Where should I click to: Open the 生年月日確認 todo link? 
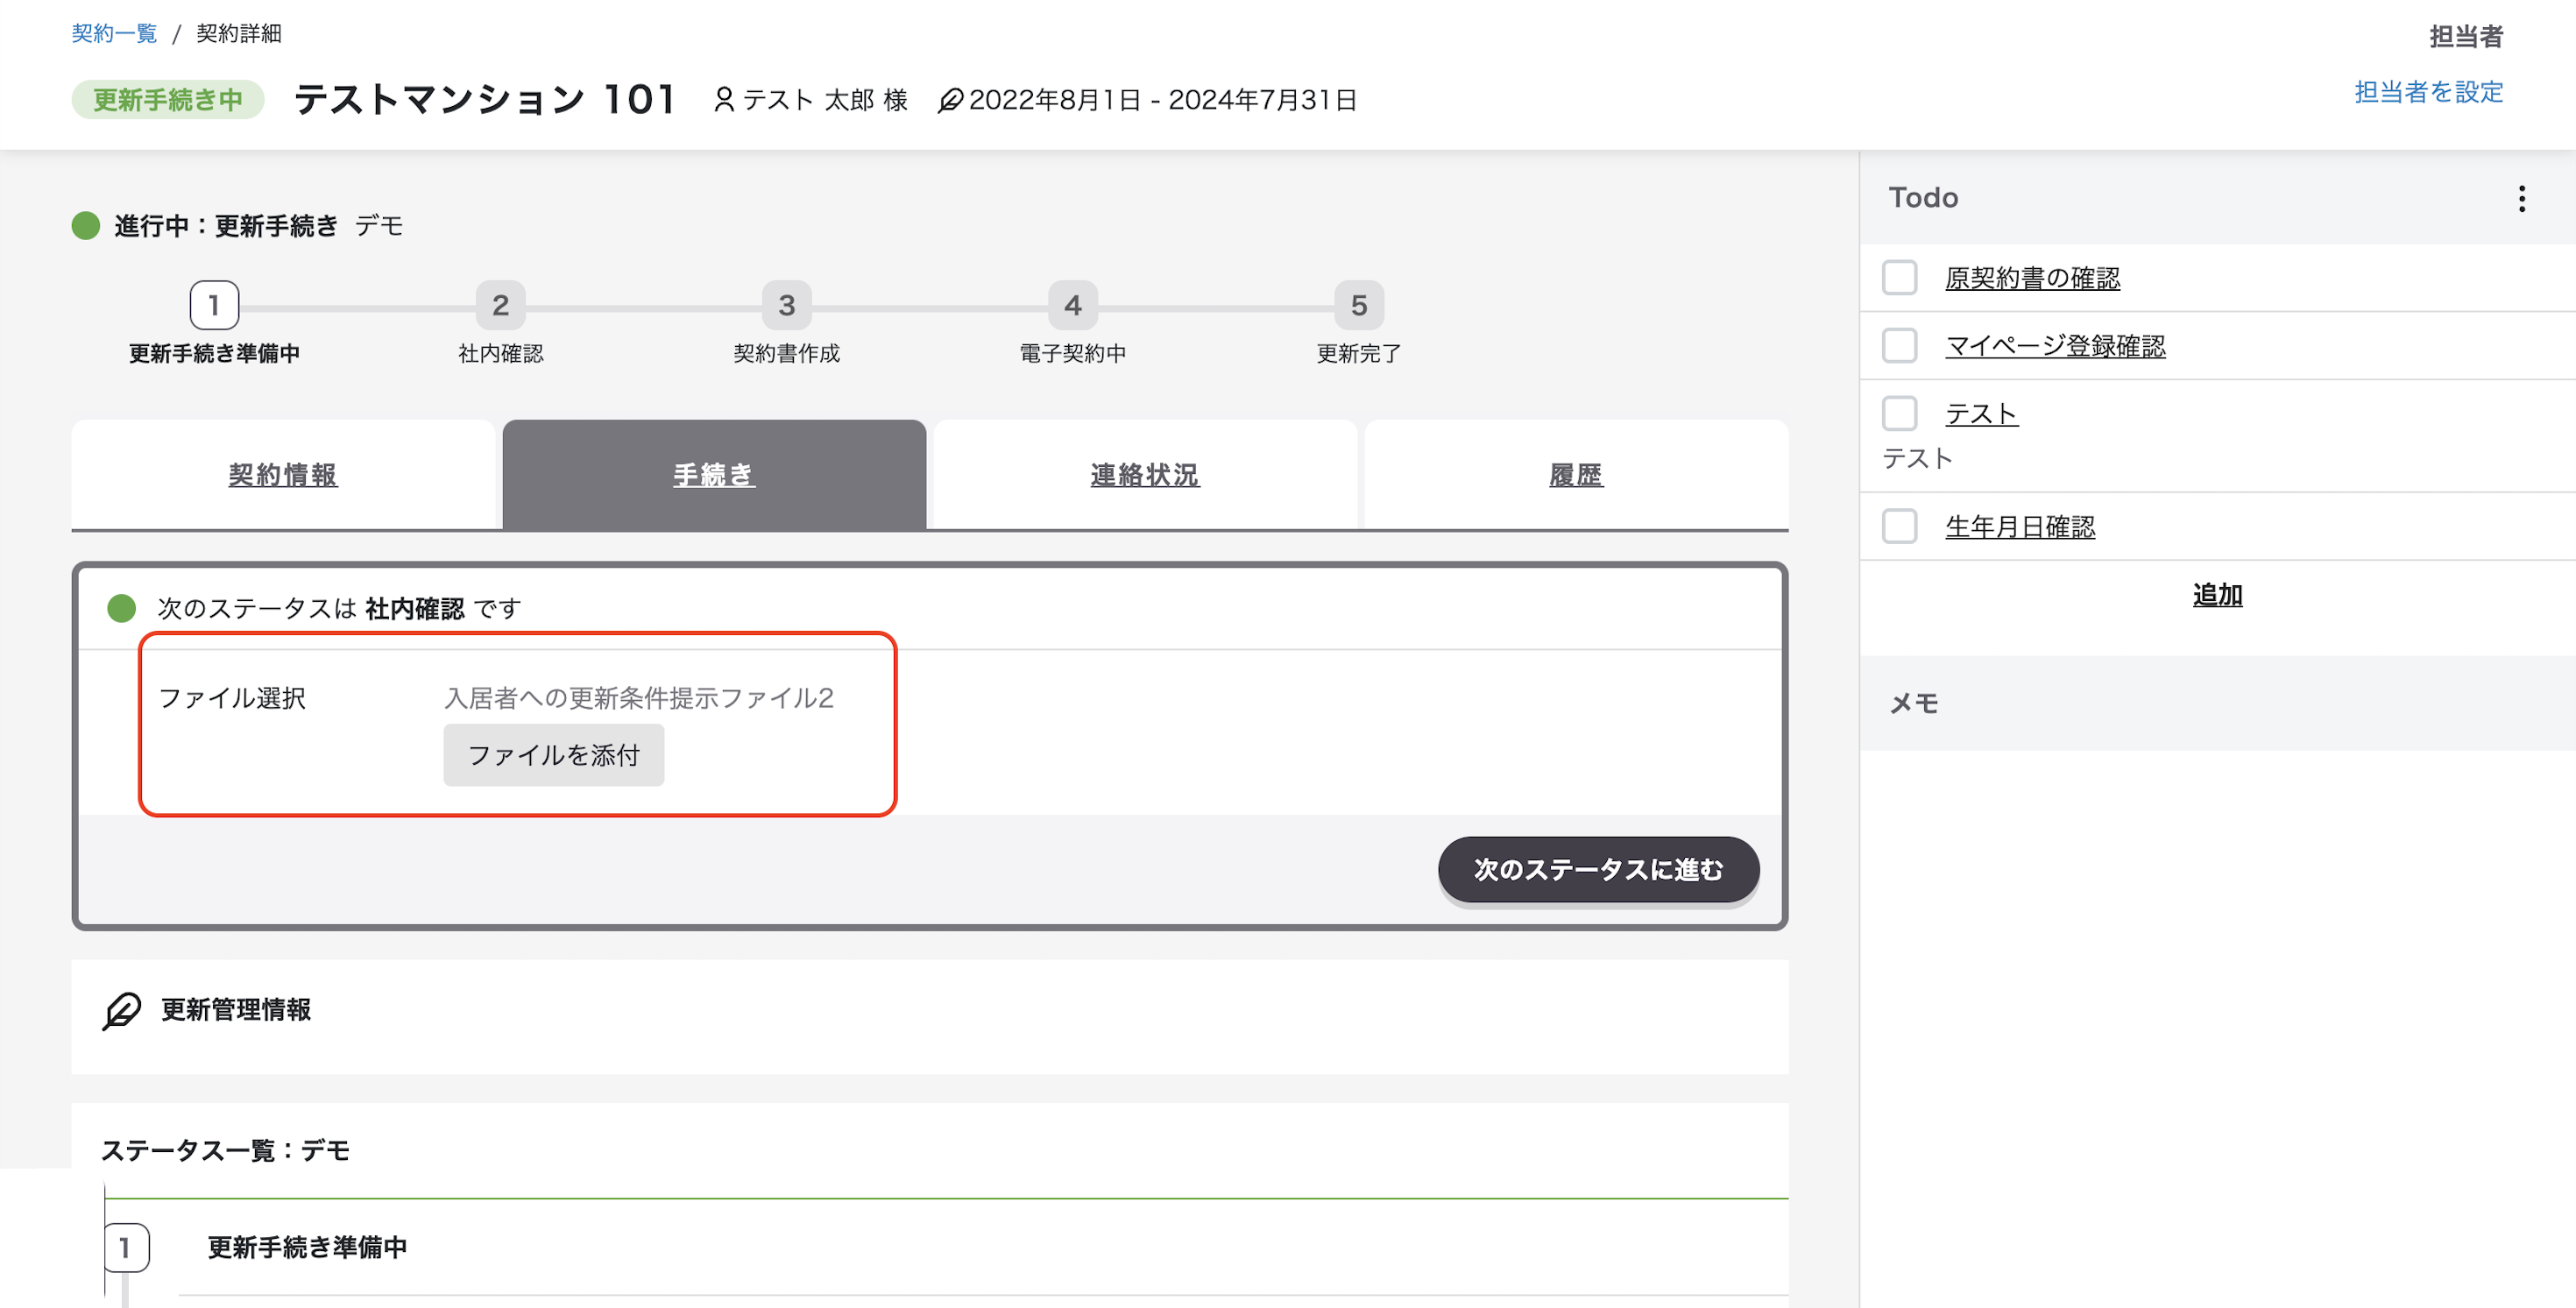point(2020,526)
